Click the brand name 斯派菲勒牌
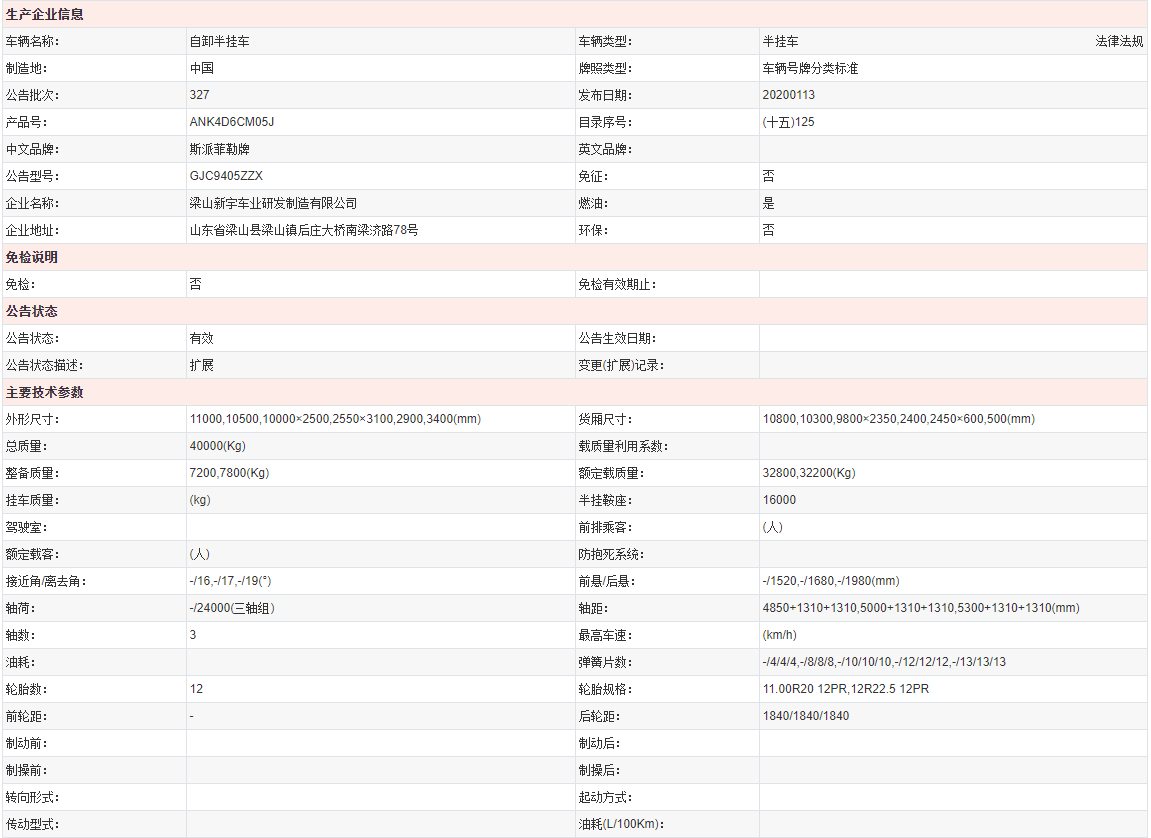 (219, 149)
